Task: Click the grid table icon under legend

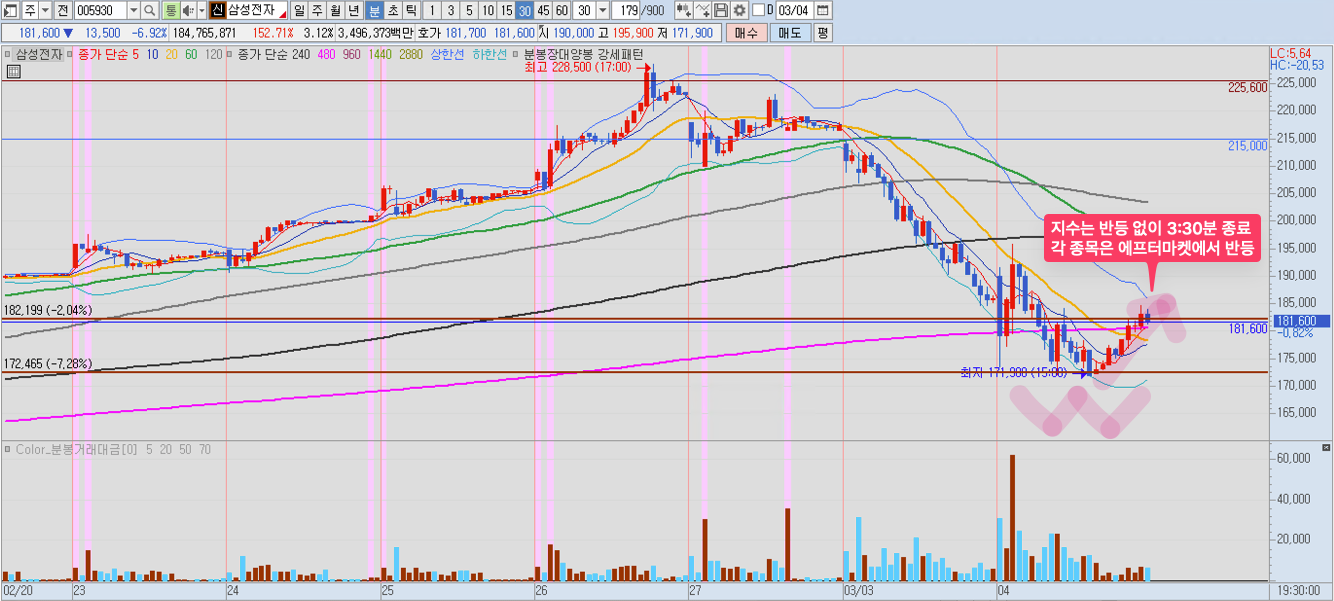Action: tap(14, 71)
